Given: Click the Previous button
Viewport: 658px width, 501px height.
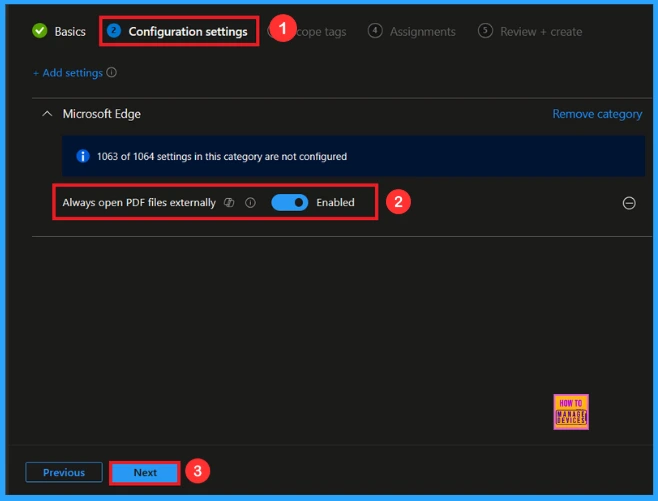Looking at the screenshot, I should tap(64, 472).
